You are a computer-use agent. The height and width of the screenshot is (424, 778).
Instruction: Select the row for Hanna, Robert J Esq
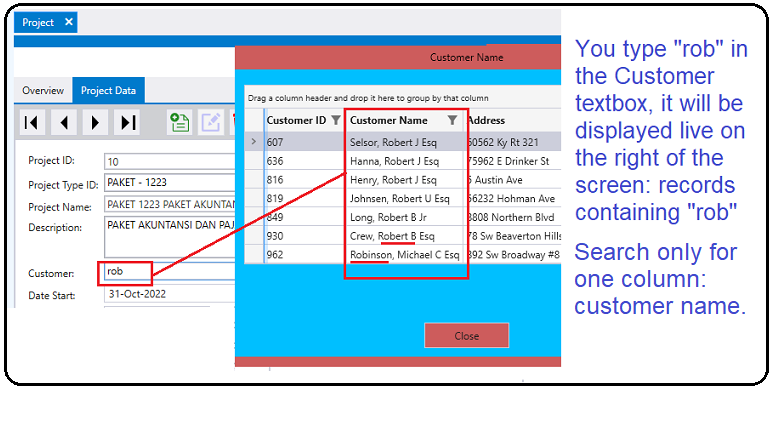coord(393,161)
